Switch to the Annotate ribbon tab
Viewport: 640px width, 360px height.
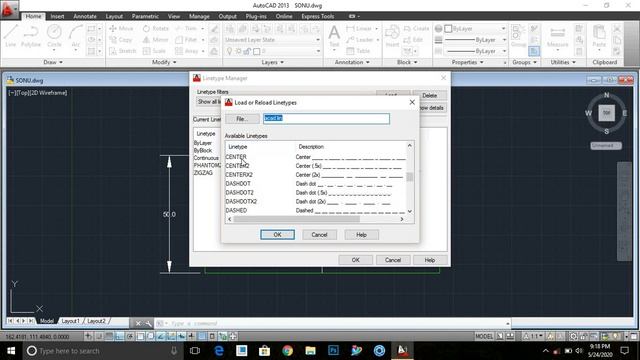pyautogui.click(x=85, y=16)
